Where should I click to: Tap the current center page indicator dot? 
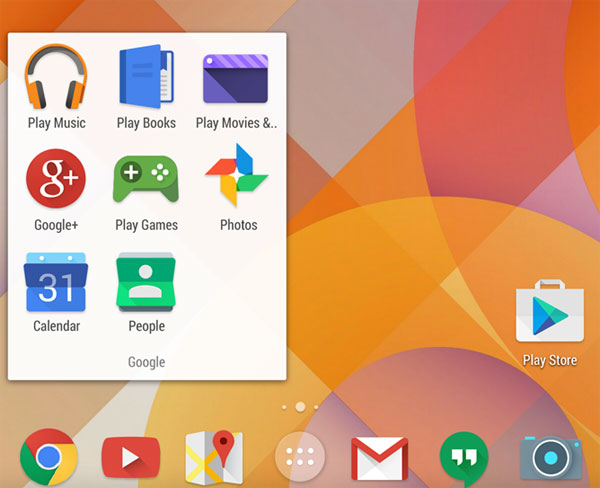click(x=300, y=407)
